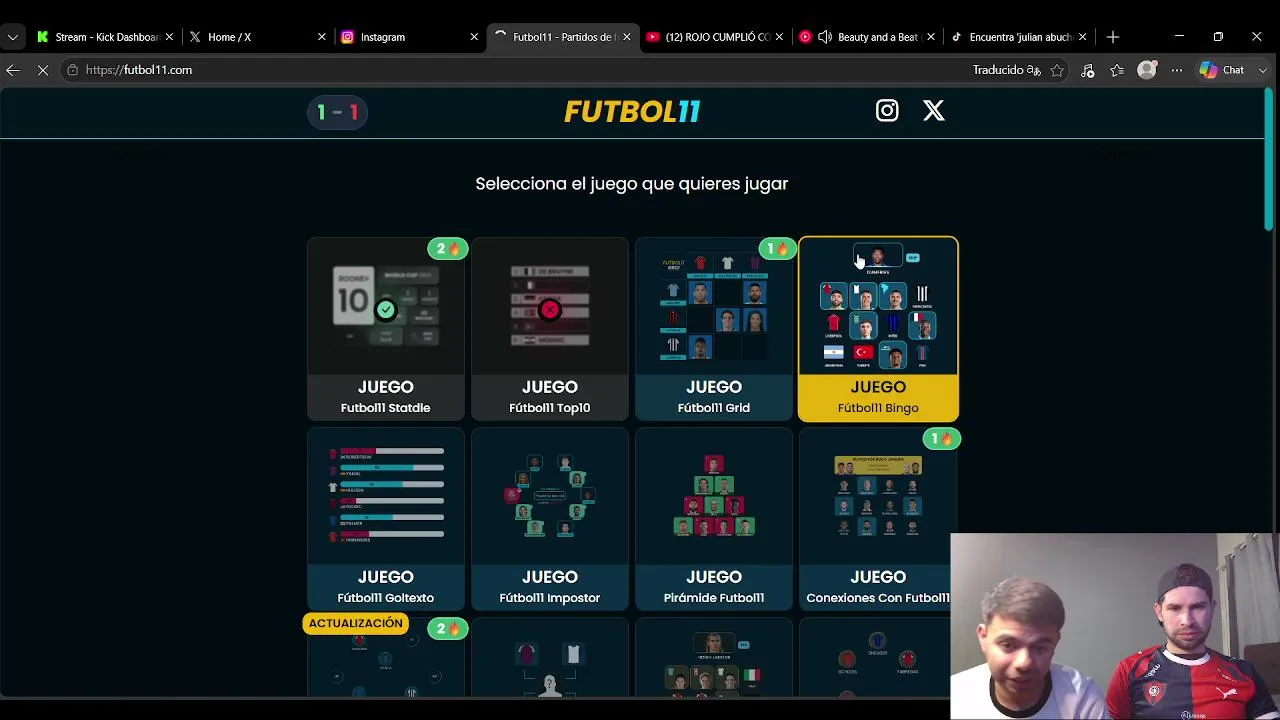Click the streak badge on the Conexiones card
The image size is (1280, 720).
pyautogui.click(x=941, y=439)
